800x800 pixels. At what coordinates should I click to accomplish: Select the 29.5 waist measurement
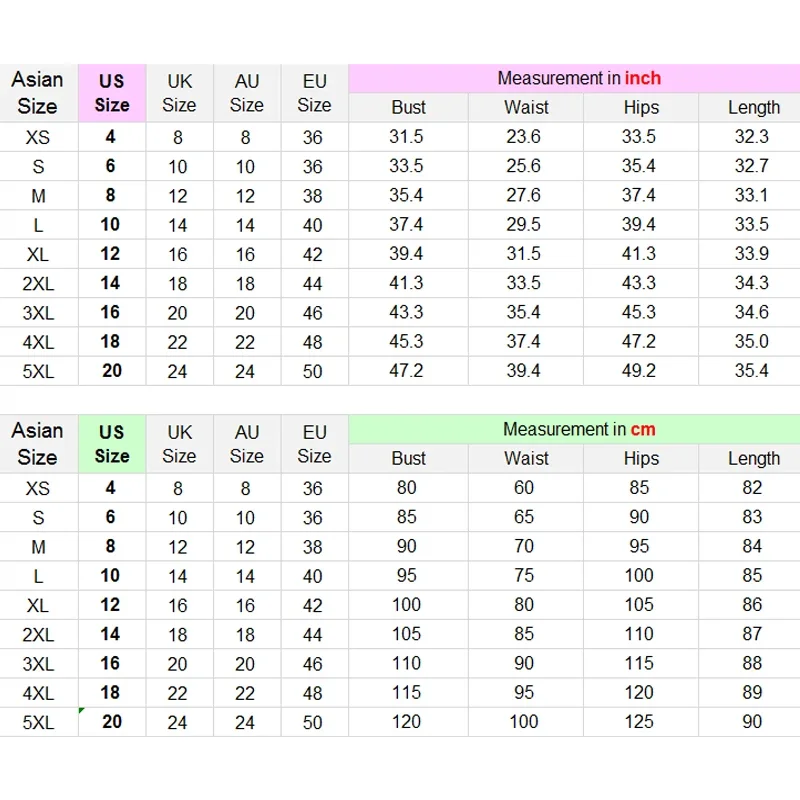[x=523, y=225]
